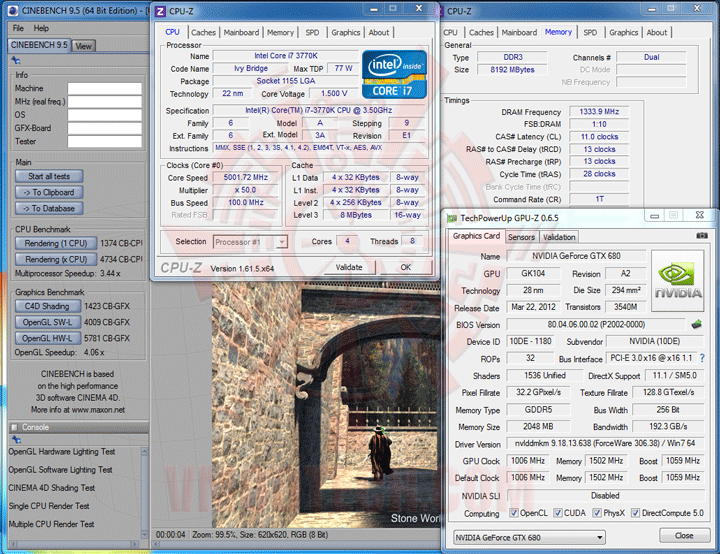Open the SPD tab in the second CPU-Z window
The width and height of the screenshot is (720, 554).
pos(590,33)
